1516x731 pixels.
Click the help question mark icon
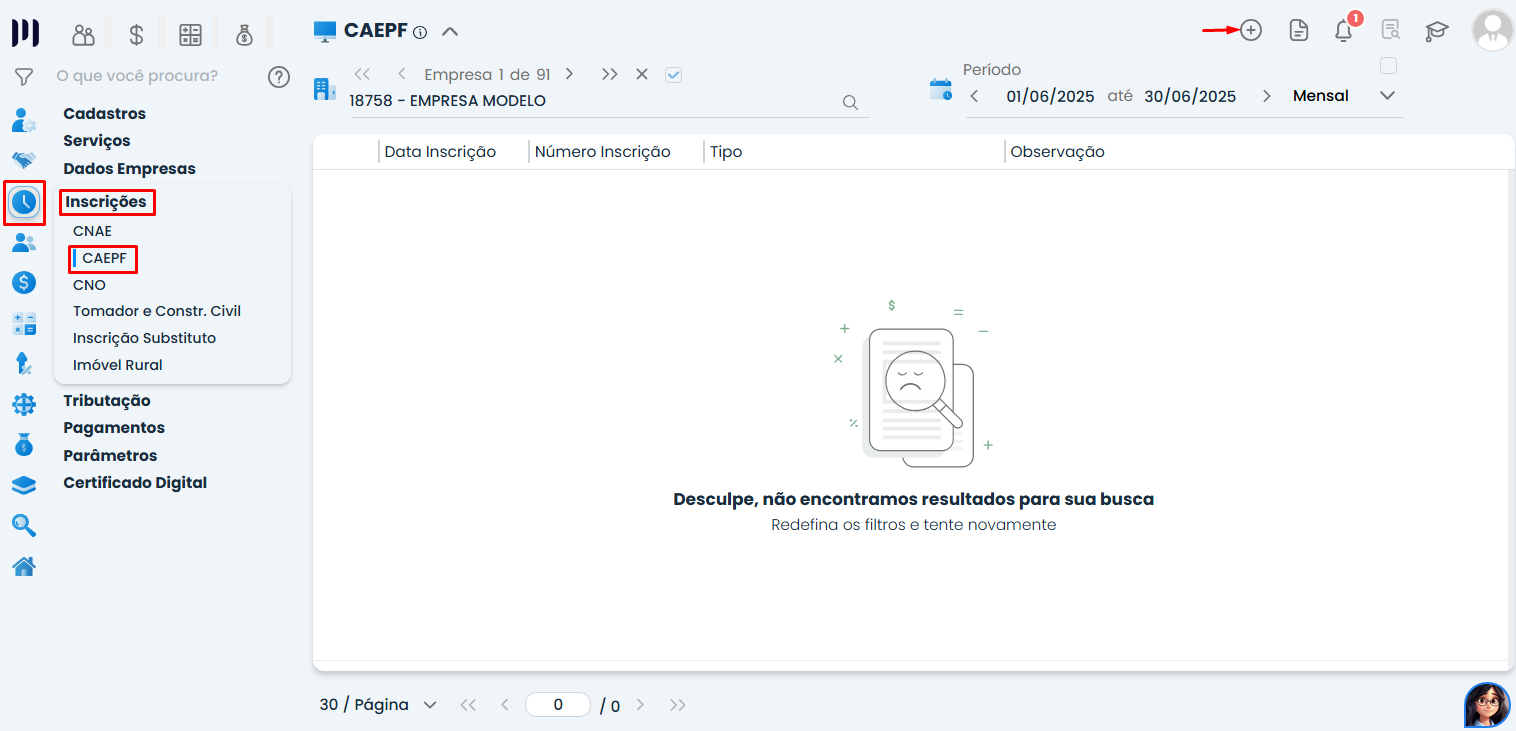(279, 76)
